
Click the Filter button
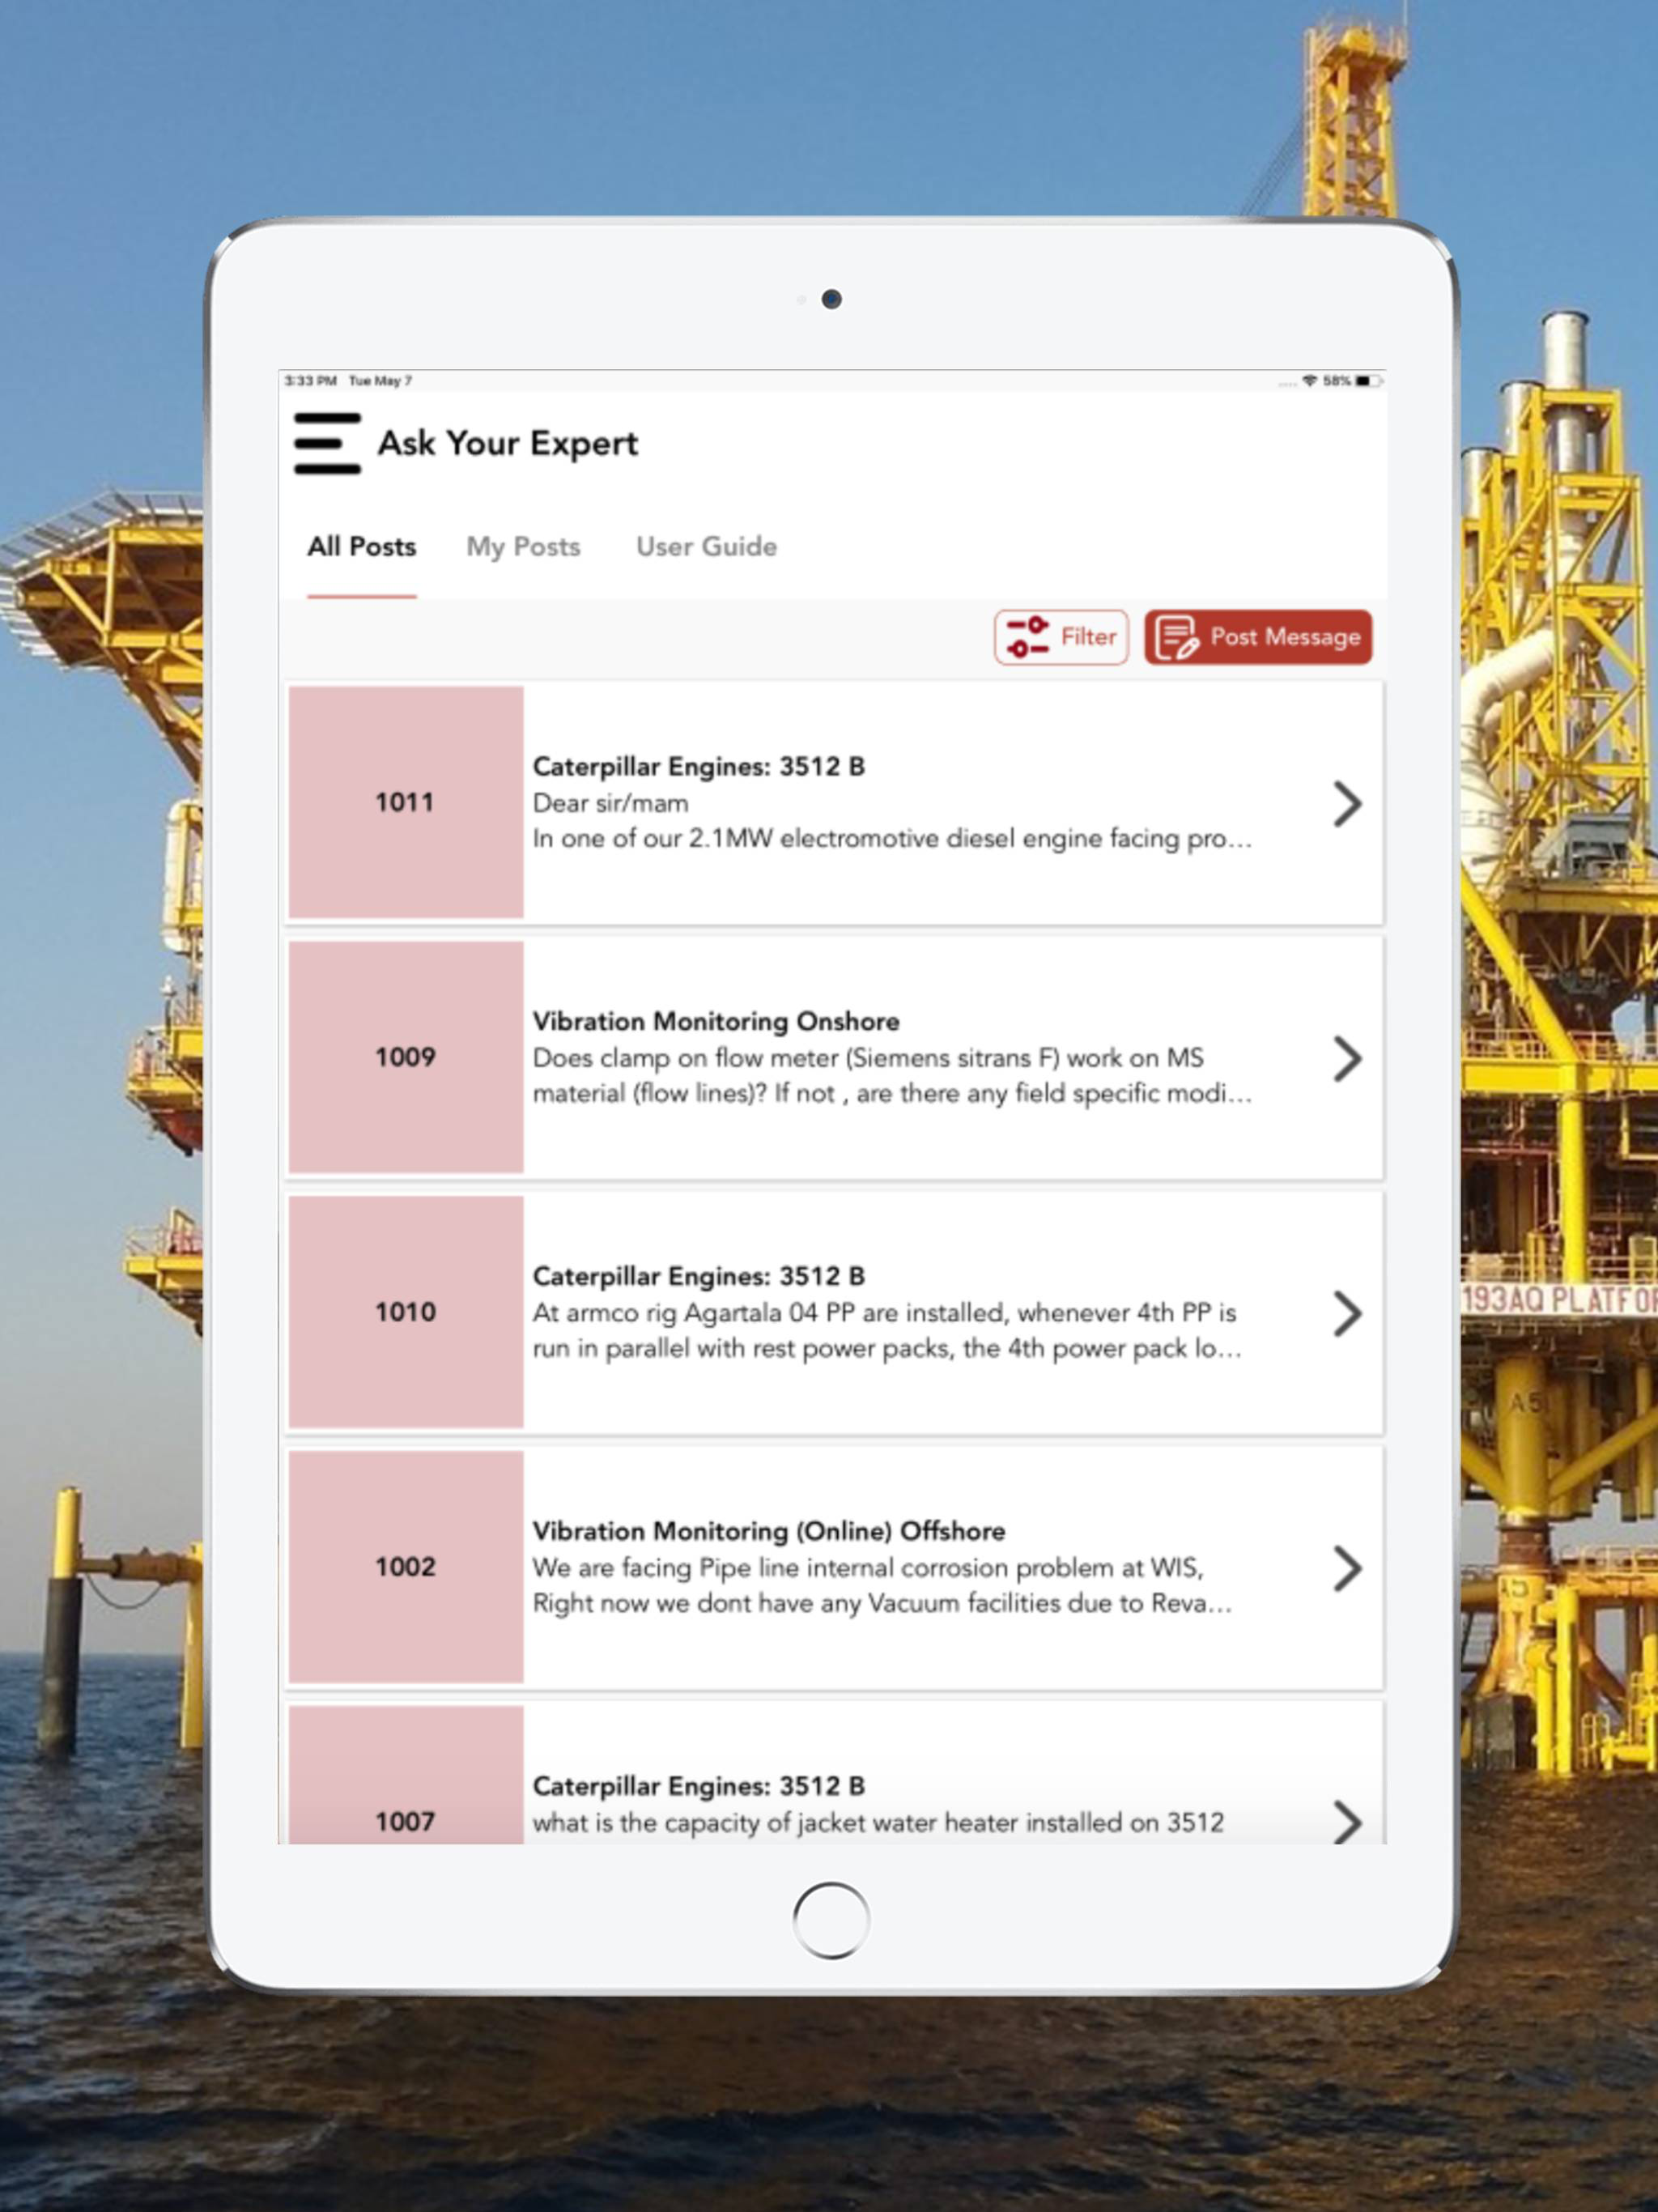(1061, 637)
